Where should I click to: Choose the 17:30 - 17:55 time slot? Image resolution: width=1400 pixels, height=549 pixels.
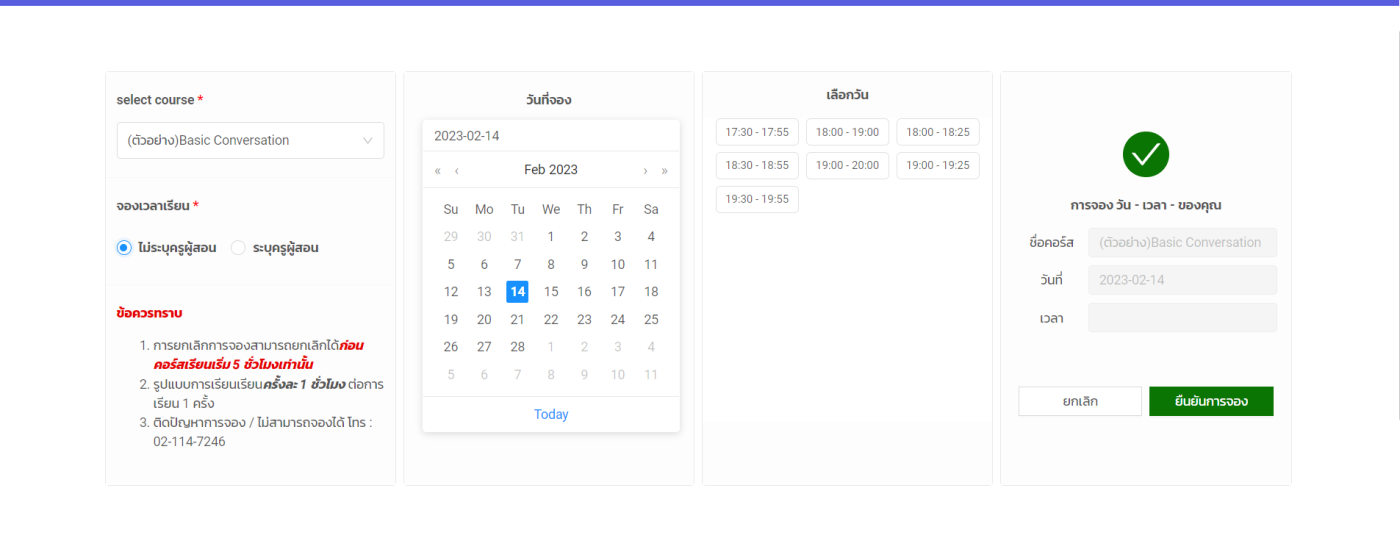[x=757, y=132]
